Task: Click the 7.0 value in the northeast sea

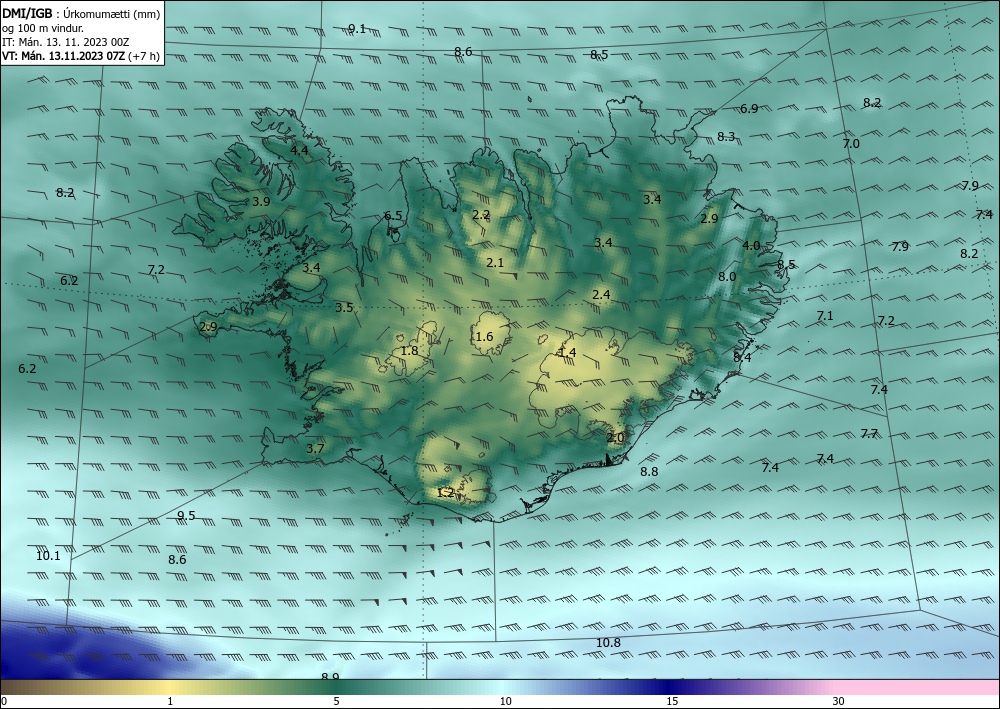Action: (851, 143)
